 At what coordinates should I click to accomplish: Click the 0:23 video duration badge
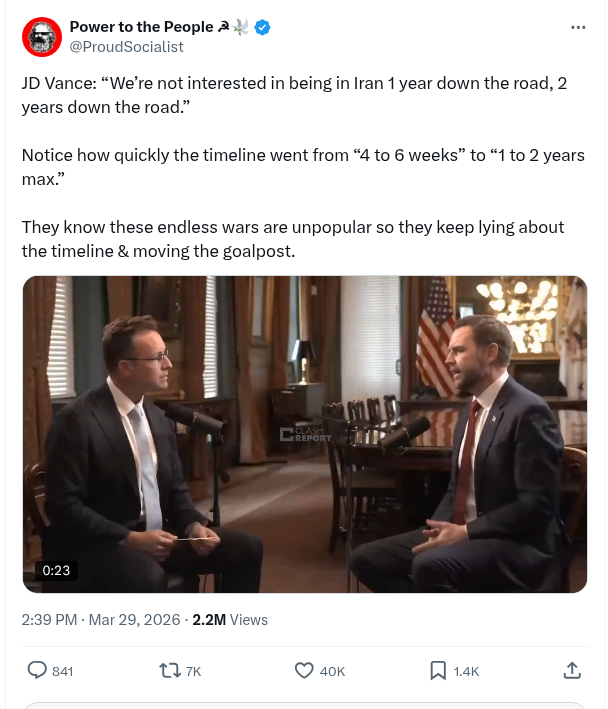(55, 571)
